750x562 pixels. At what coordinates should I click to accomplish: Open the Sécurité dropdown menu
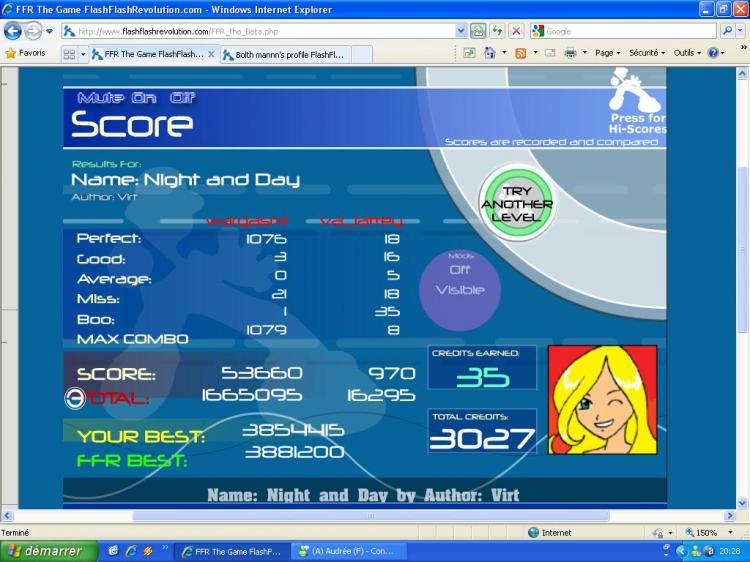click(x=646, y=53)
